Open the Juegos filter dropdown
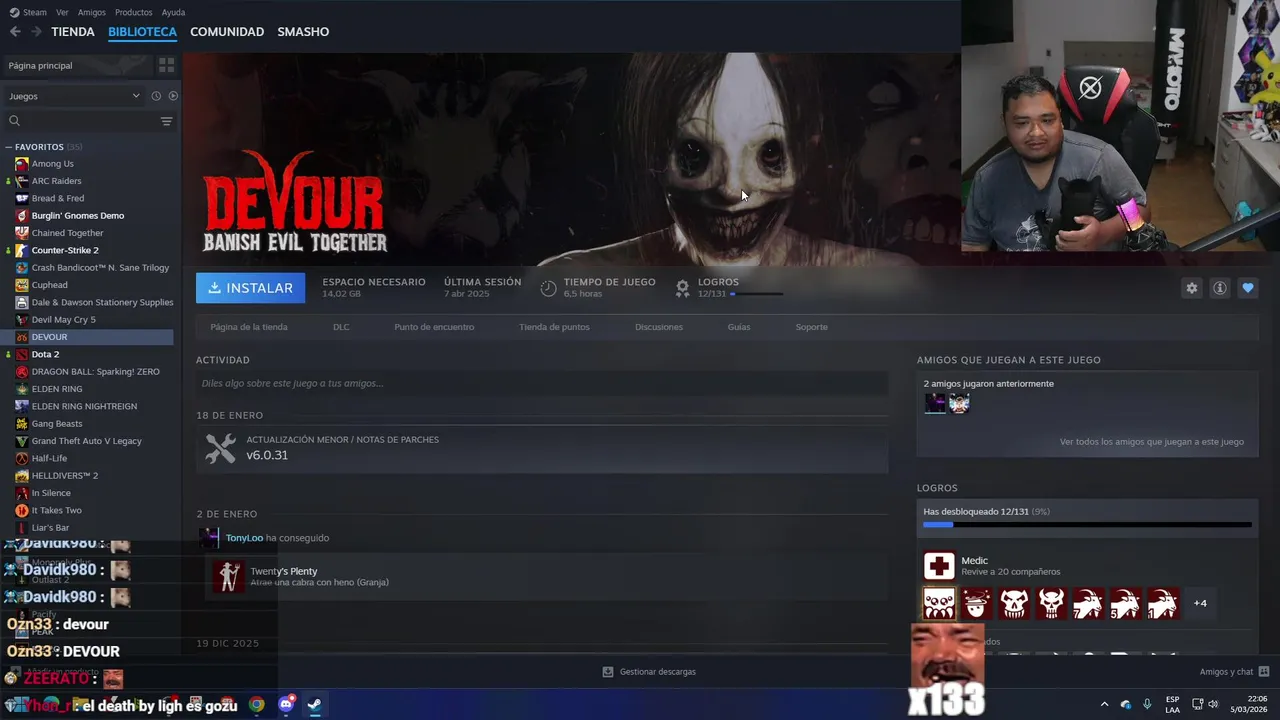 (x=74, y=96)
